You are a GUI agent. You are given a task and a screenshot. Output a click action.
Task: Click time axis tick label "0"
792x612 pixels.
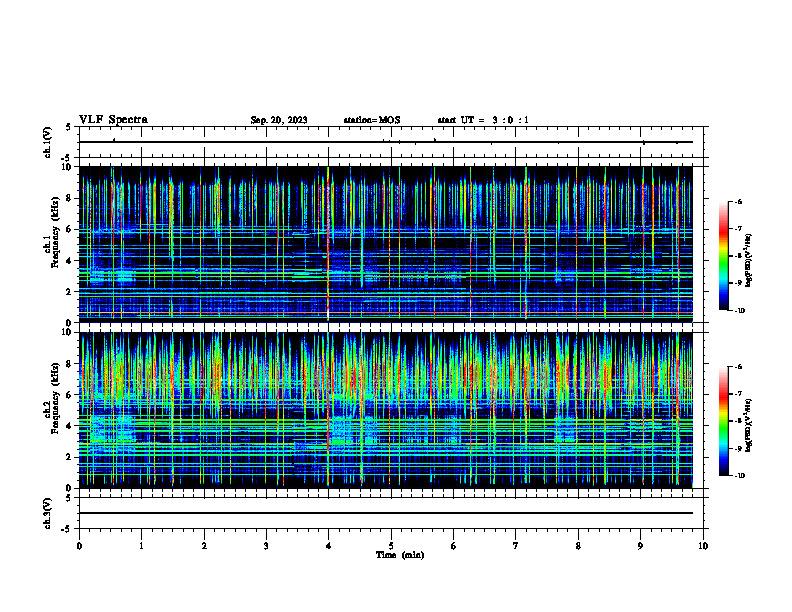pyautogui.click(x=79, y=546)
